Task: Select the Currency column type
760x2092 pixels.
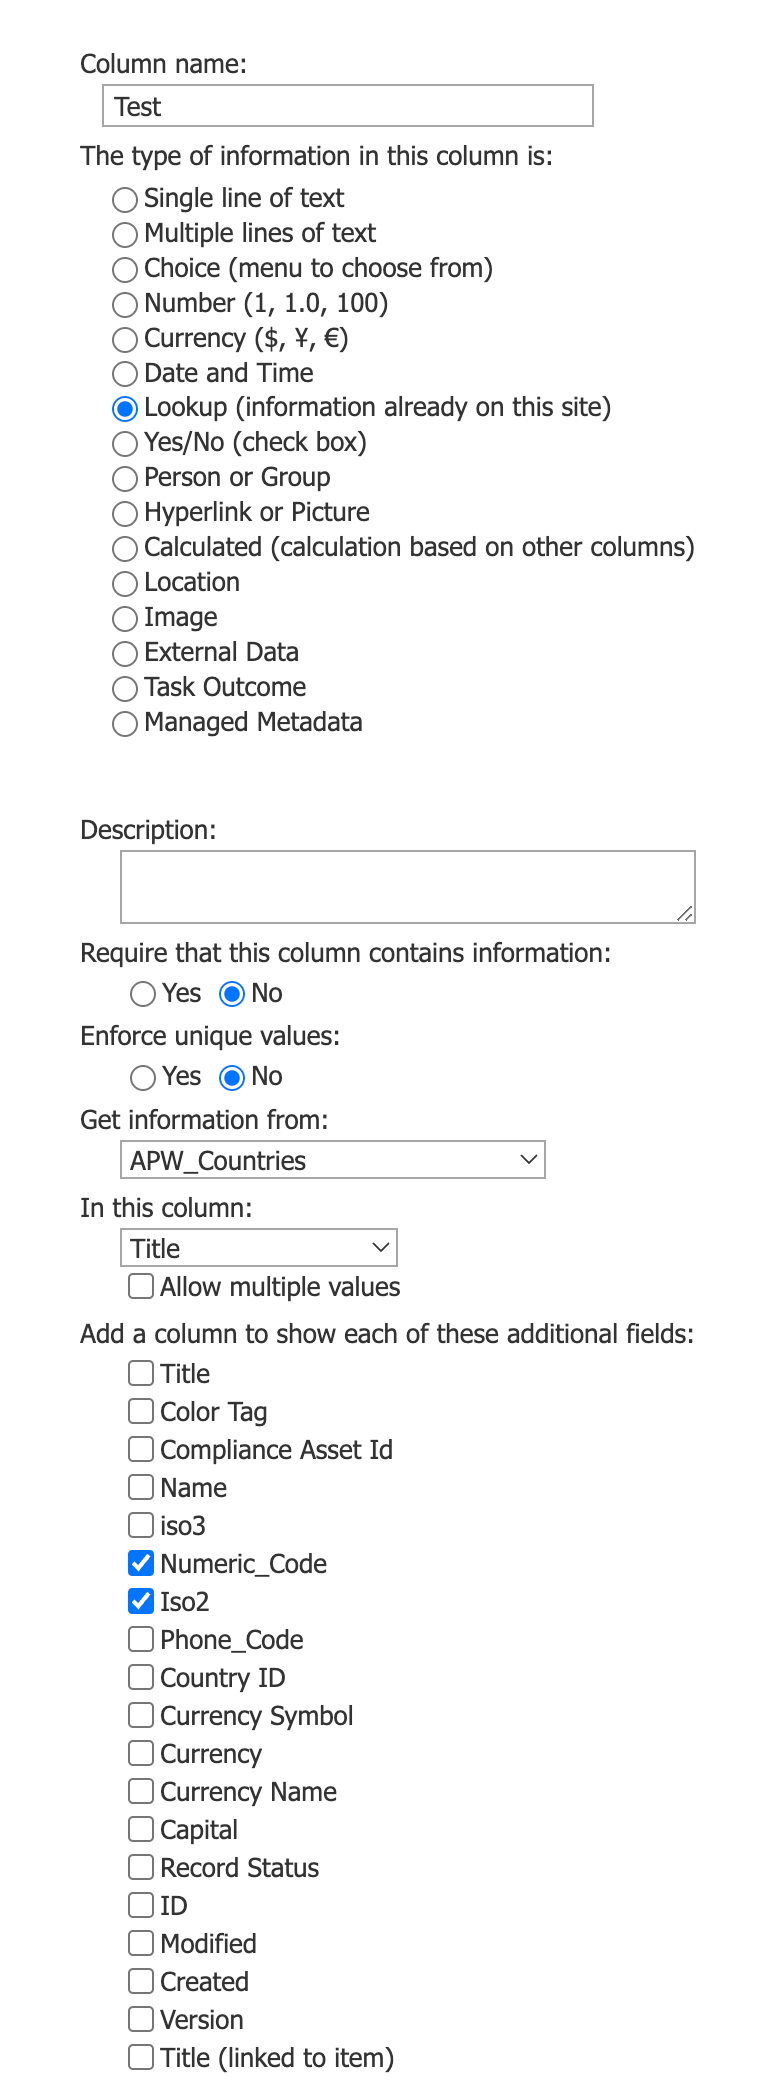Action: click(124, 339)
